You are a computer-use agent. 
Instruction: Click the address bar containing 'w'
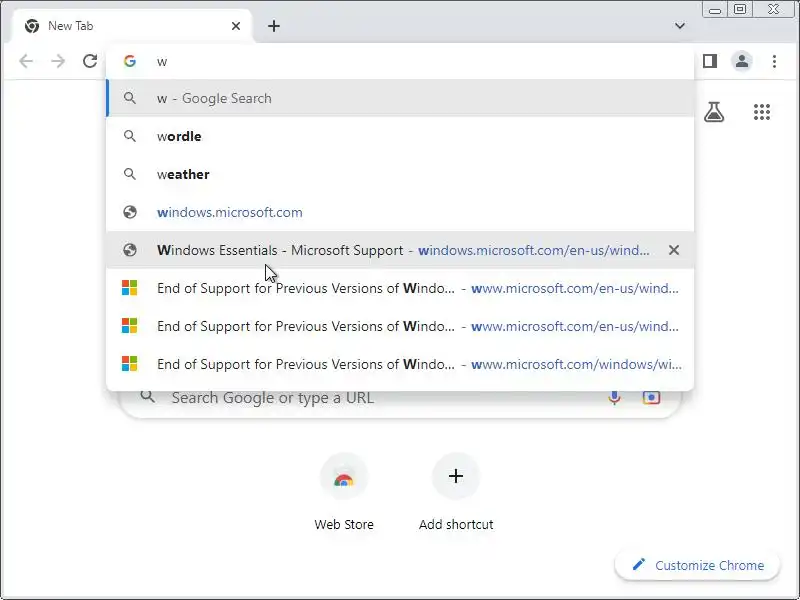click(x=399, y=61)
